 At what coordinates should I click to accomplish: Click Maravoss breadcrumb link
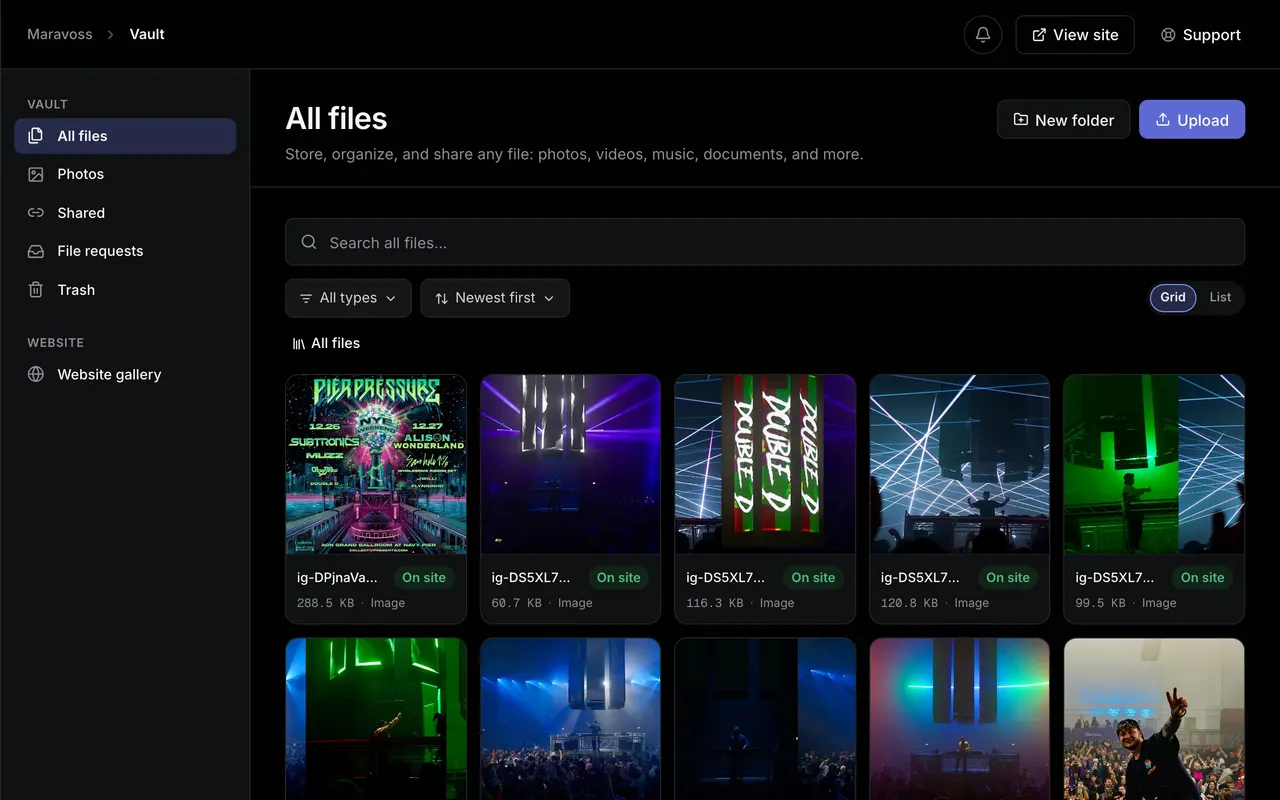60,34
